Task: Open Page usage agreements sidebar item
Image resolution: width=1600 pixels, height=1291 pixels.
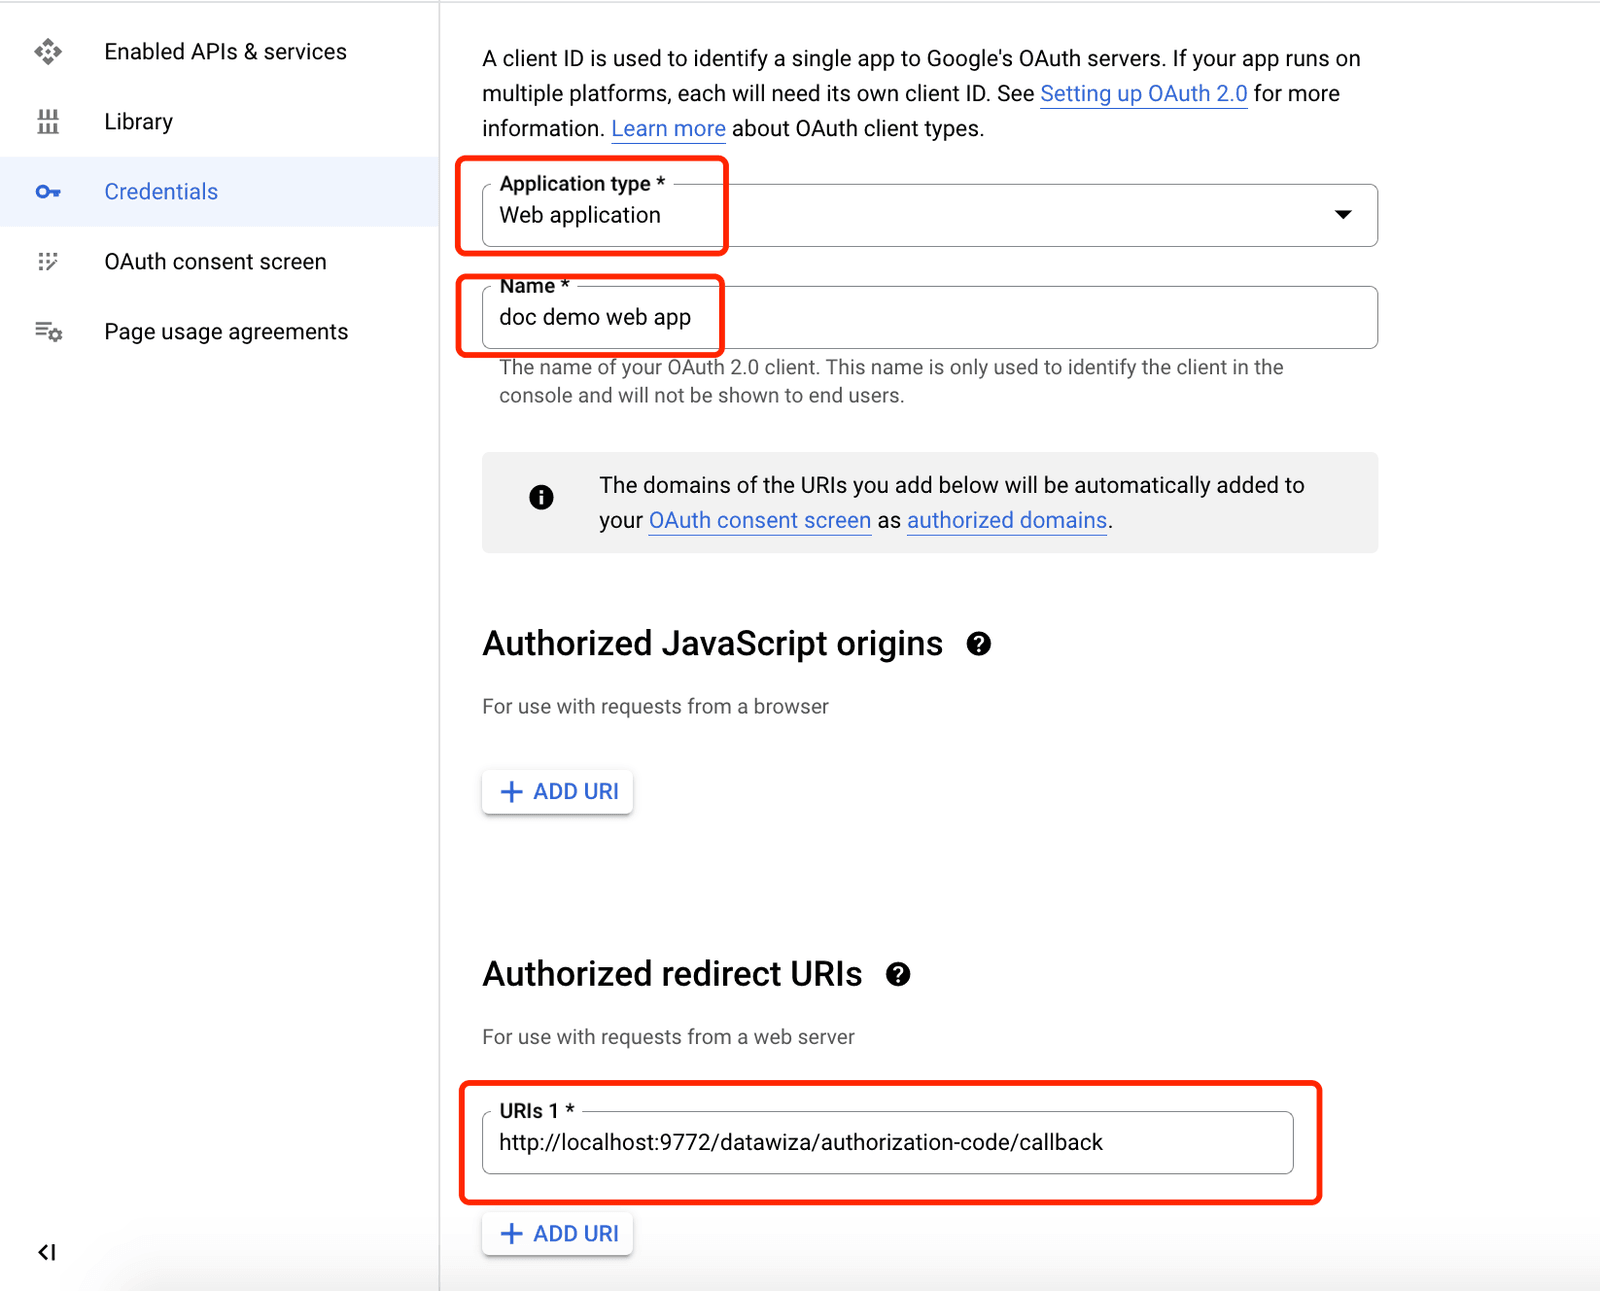Action: pos(220,332)
